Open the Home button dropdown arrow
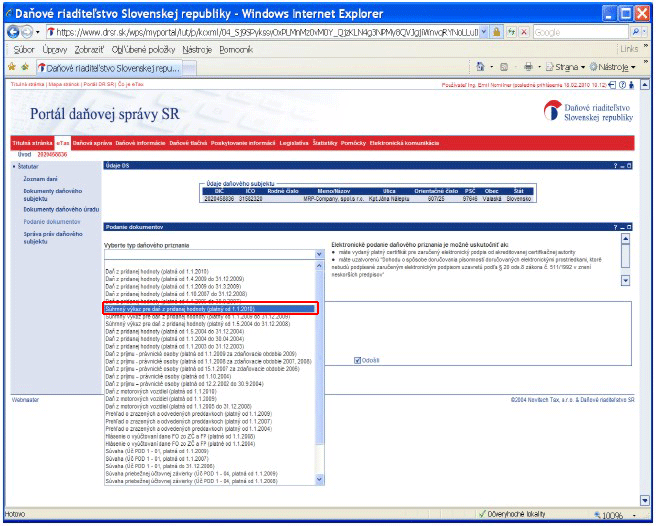 pyautogui.click(x=492, y=67)
